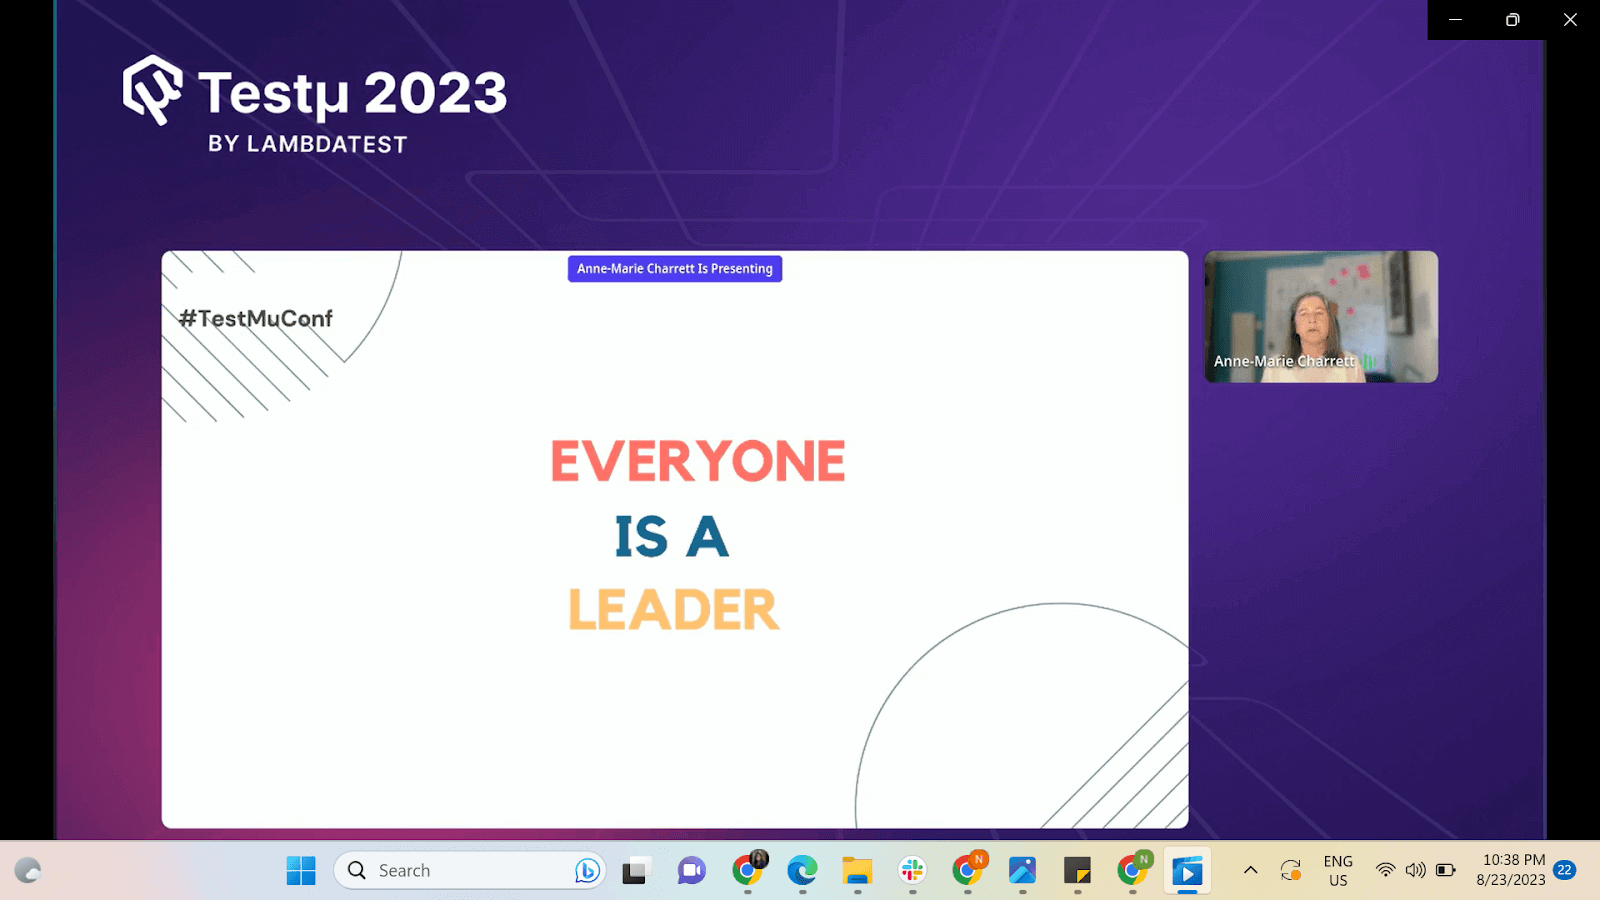Image resolution: width=1600 pixels, height=900 pixels.
Task: Show hidden system tray icons
Action: tap(1250, 870)
